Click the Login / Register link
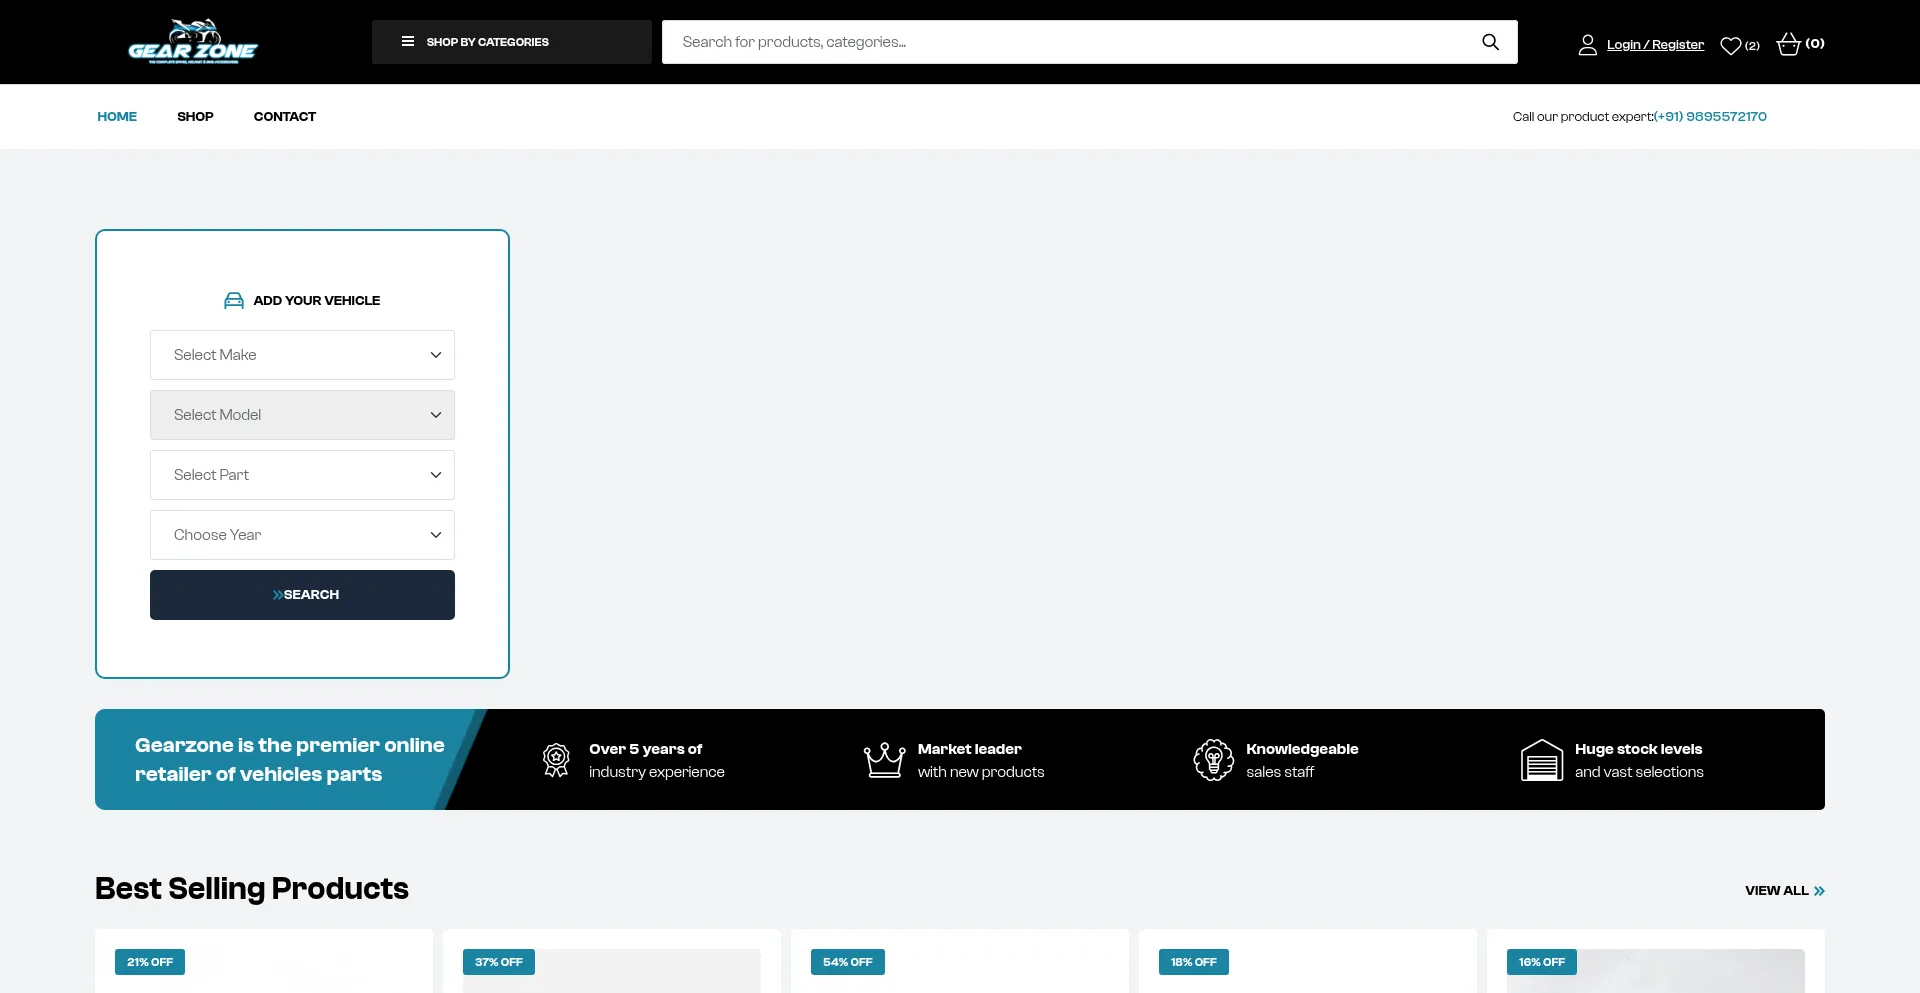This screenshot has width=1920, height=993. pos(1655,45)
